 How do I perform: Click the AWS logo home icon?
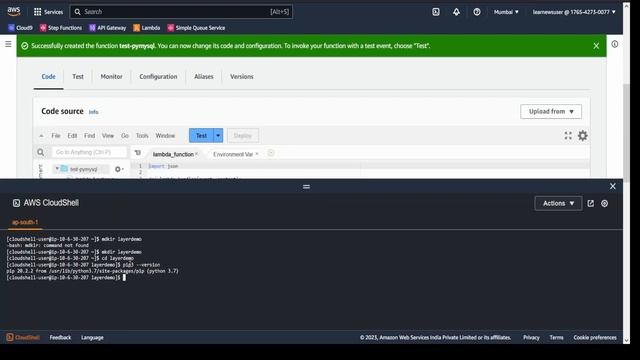[14, 11]
